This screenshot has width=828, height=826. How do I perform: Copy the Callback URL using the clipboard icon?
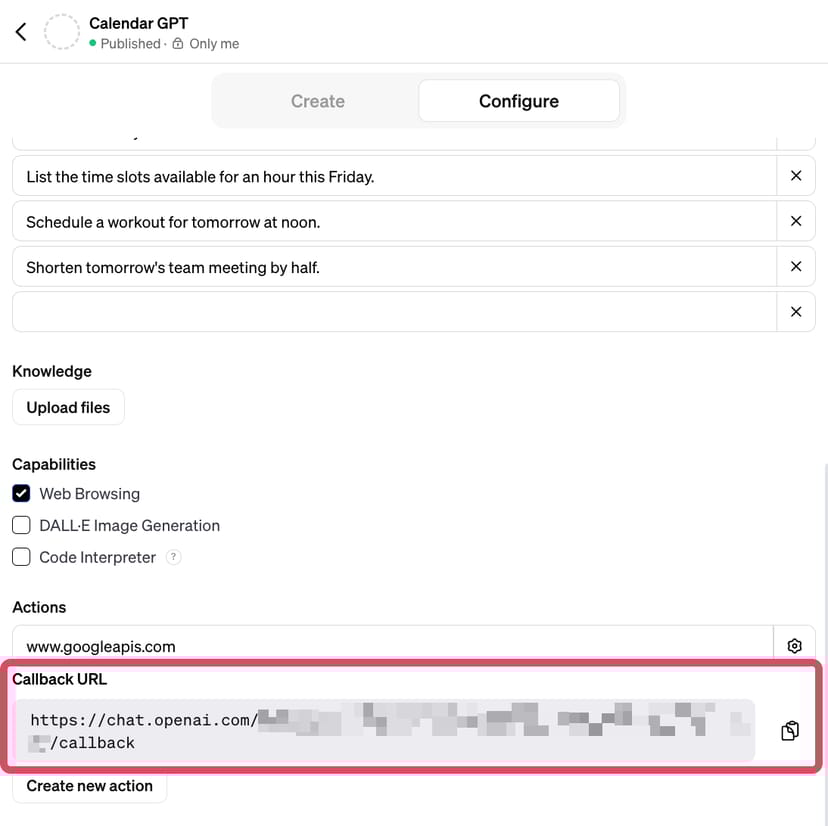point(790,731)
